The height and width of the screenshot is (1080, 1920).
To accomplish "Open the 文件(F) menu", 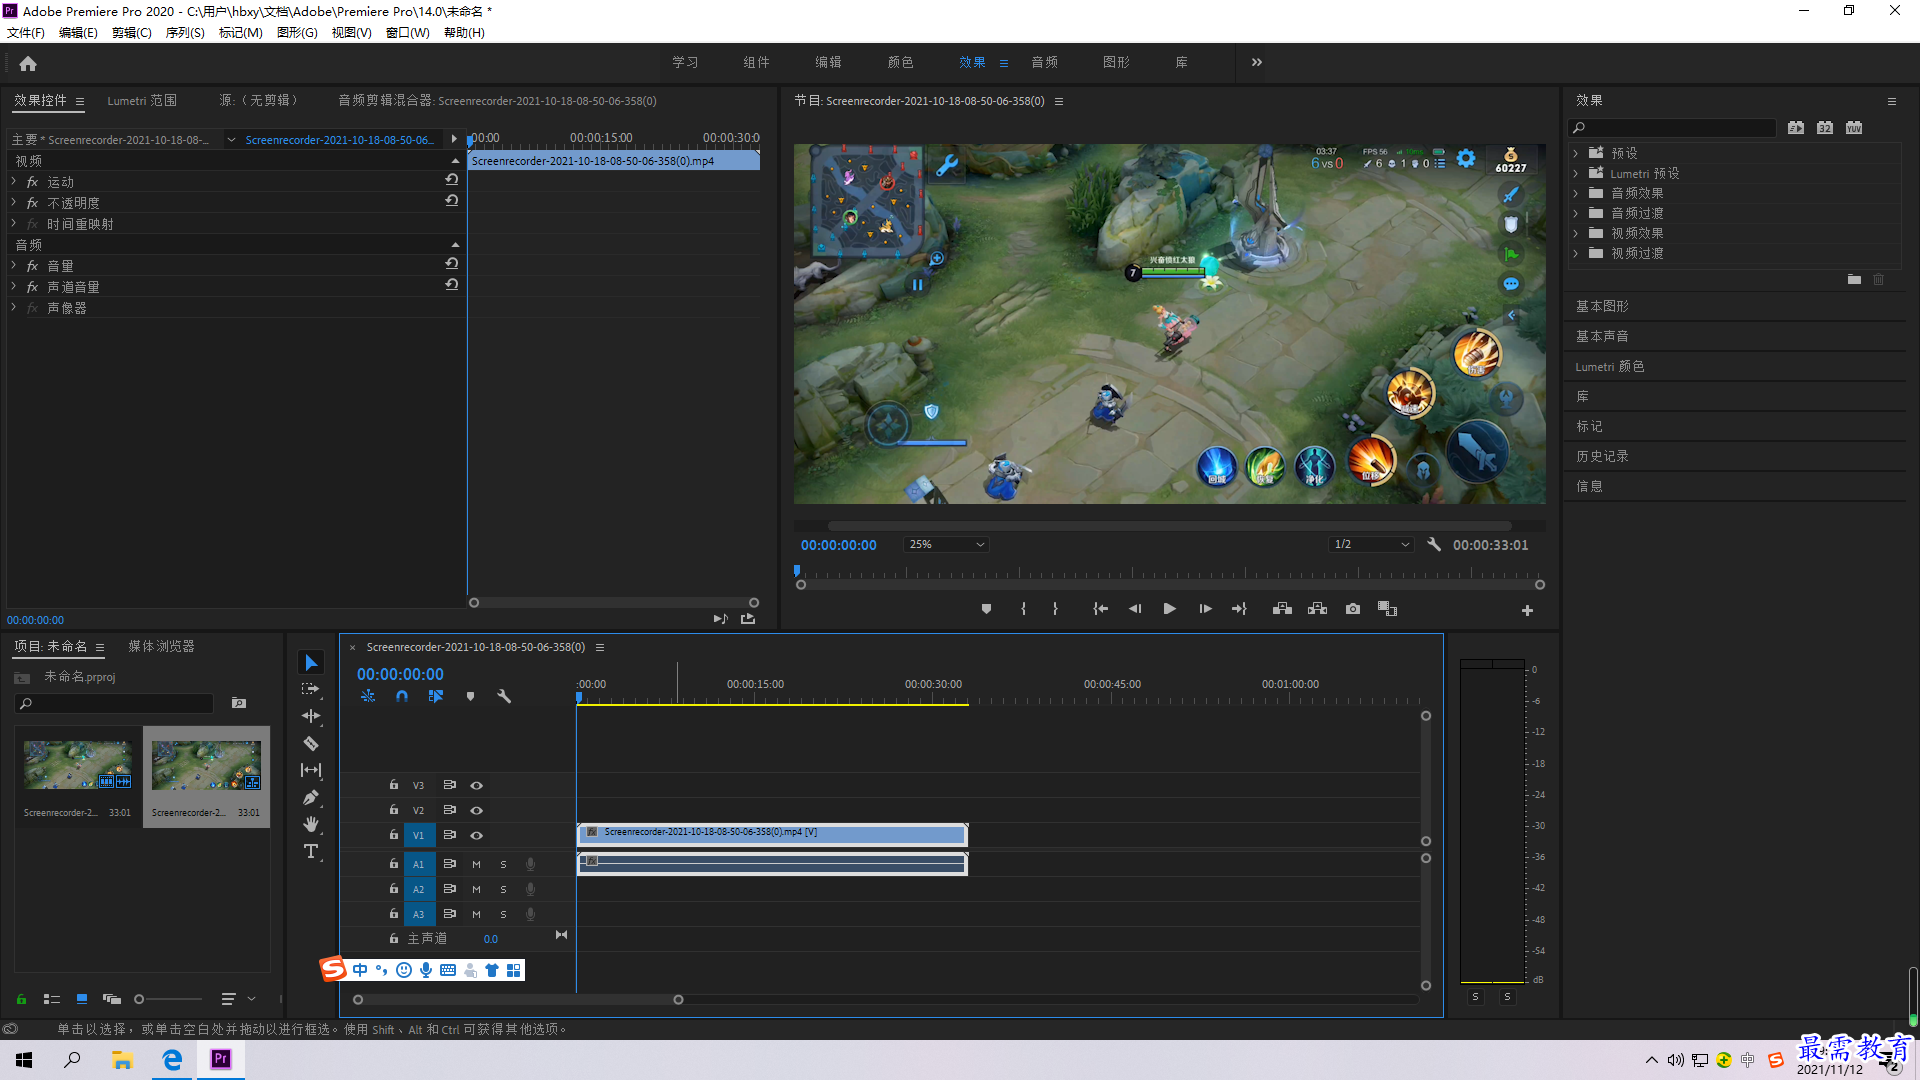I will click(x=26, y=33).
